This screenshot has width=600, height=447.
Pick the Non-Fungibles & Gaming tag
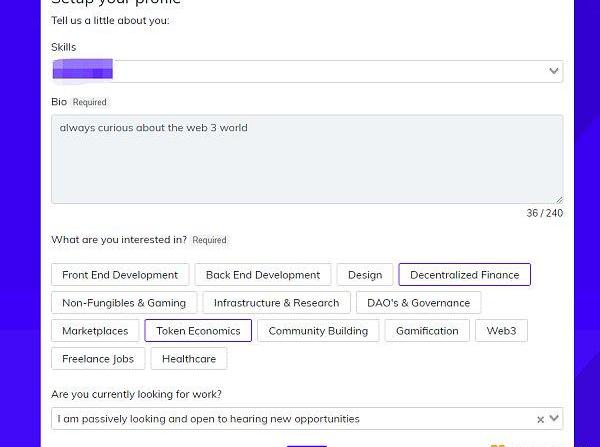(124, 303)
